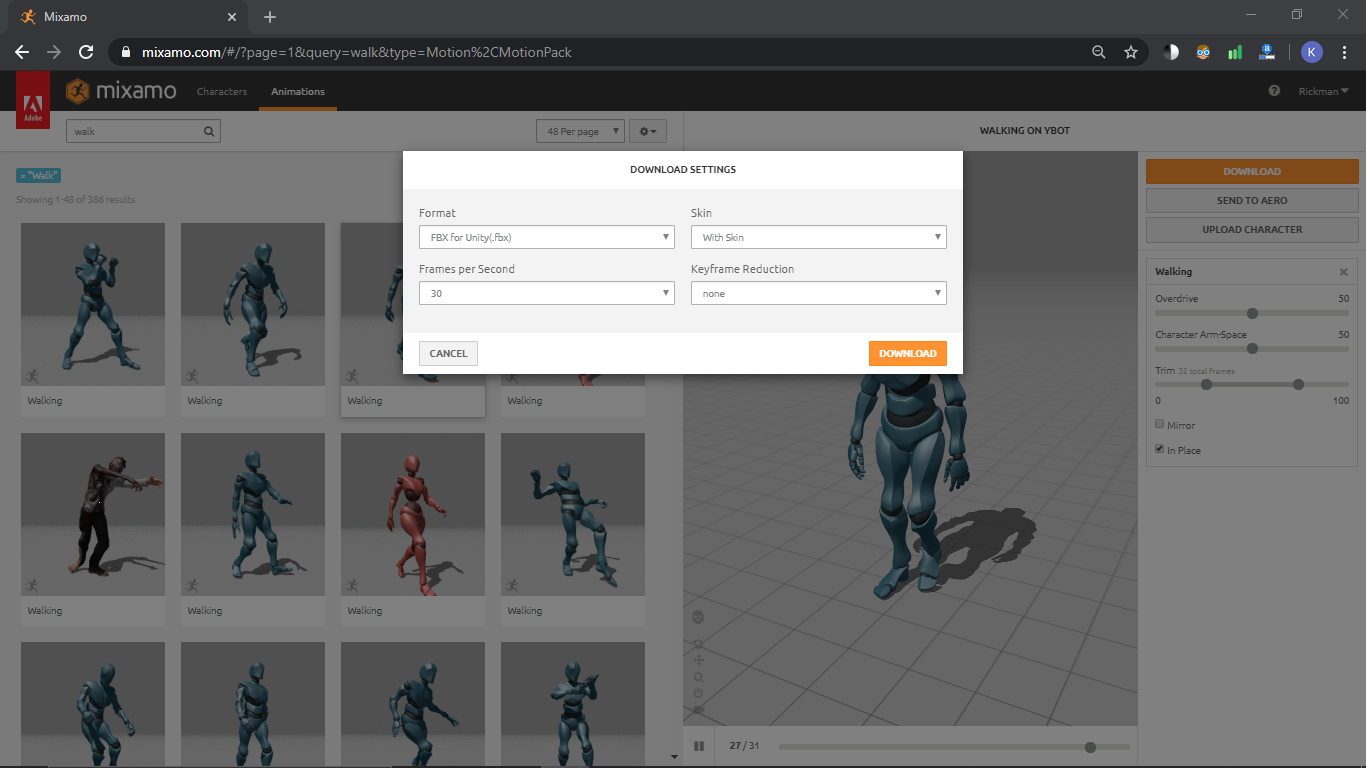Click the "WALKING ON YBOT" title
The height and width of the screenshot is (768, 1366).
pos(1025,131)
